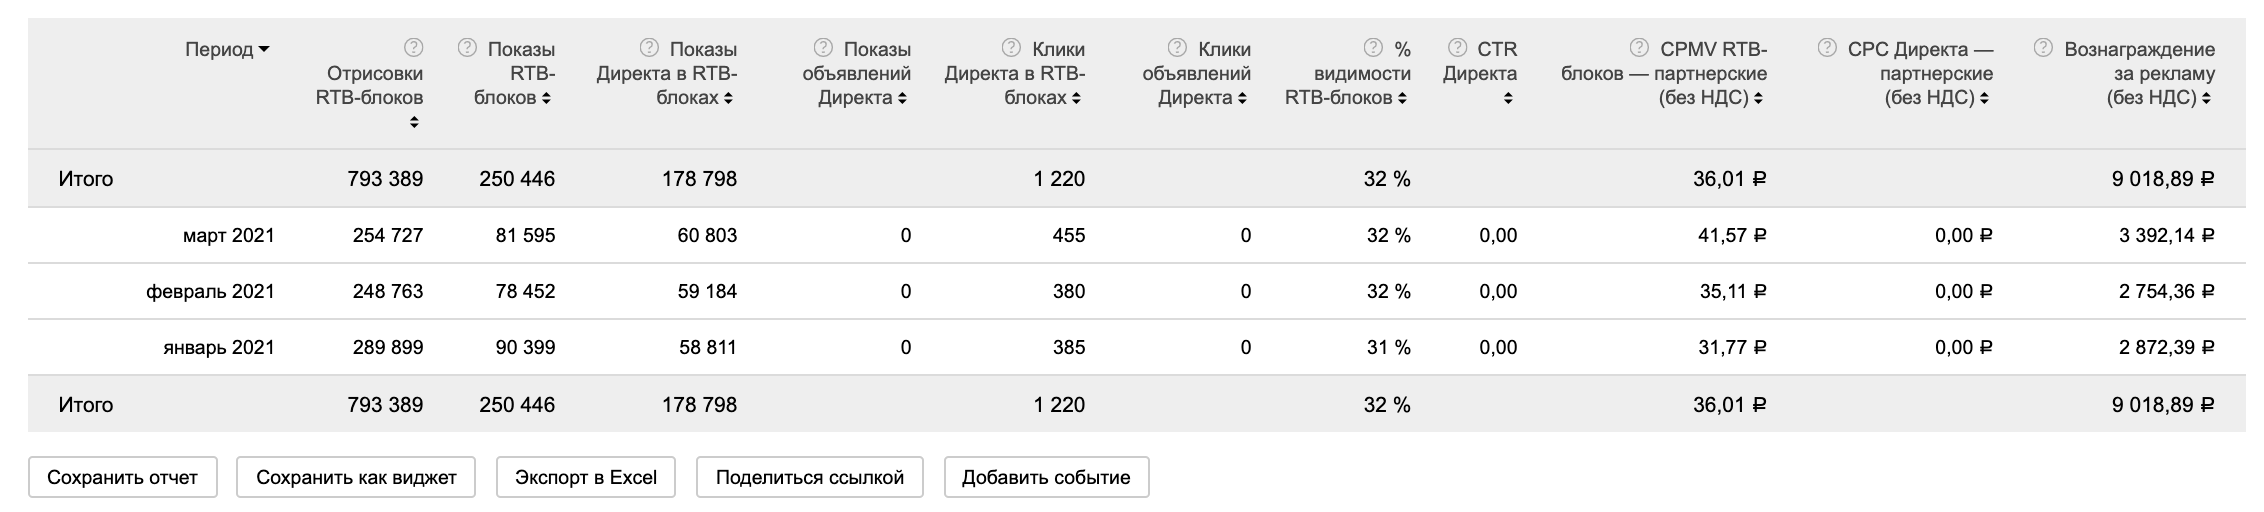The width and height of the screenshot is (2264, 512).
Task: Click help icon beside Отрисовки RTB-блоков
Action: tap(413, 48)
